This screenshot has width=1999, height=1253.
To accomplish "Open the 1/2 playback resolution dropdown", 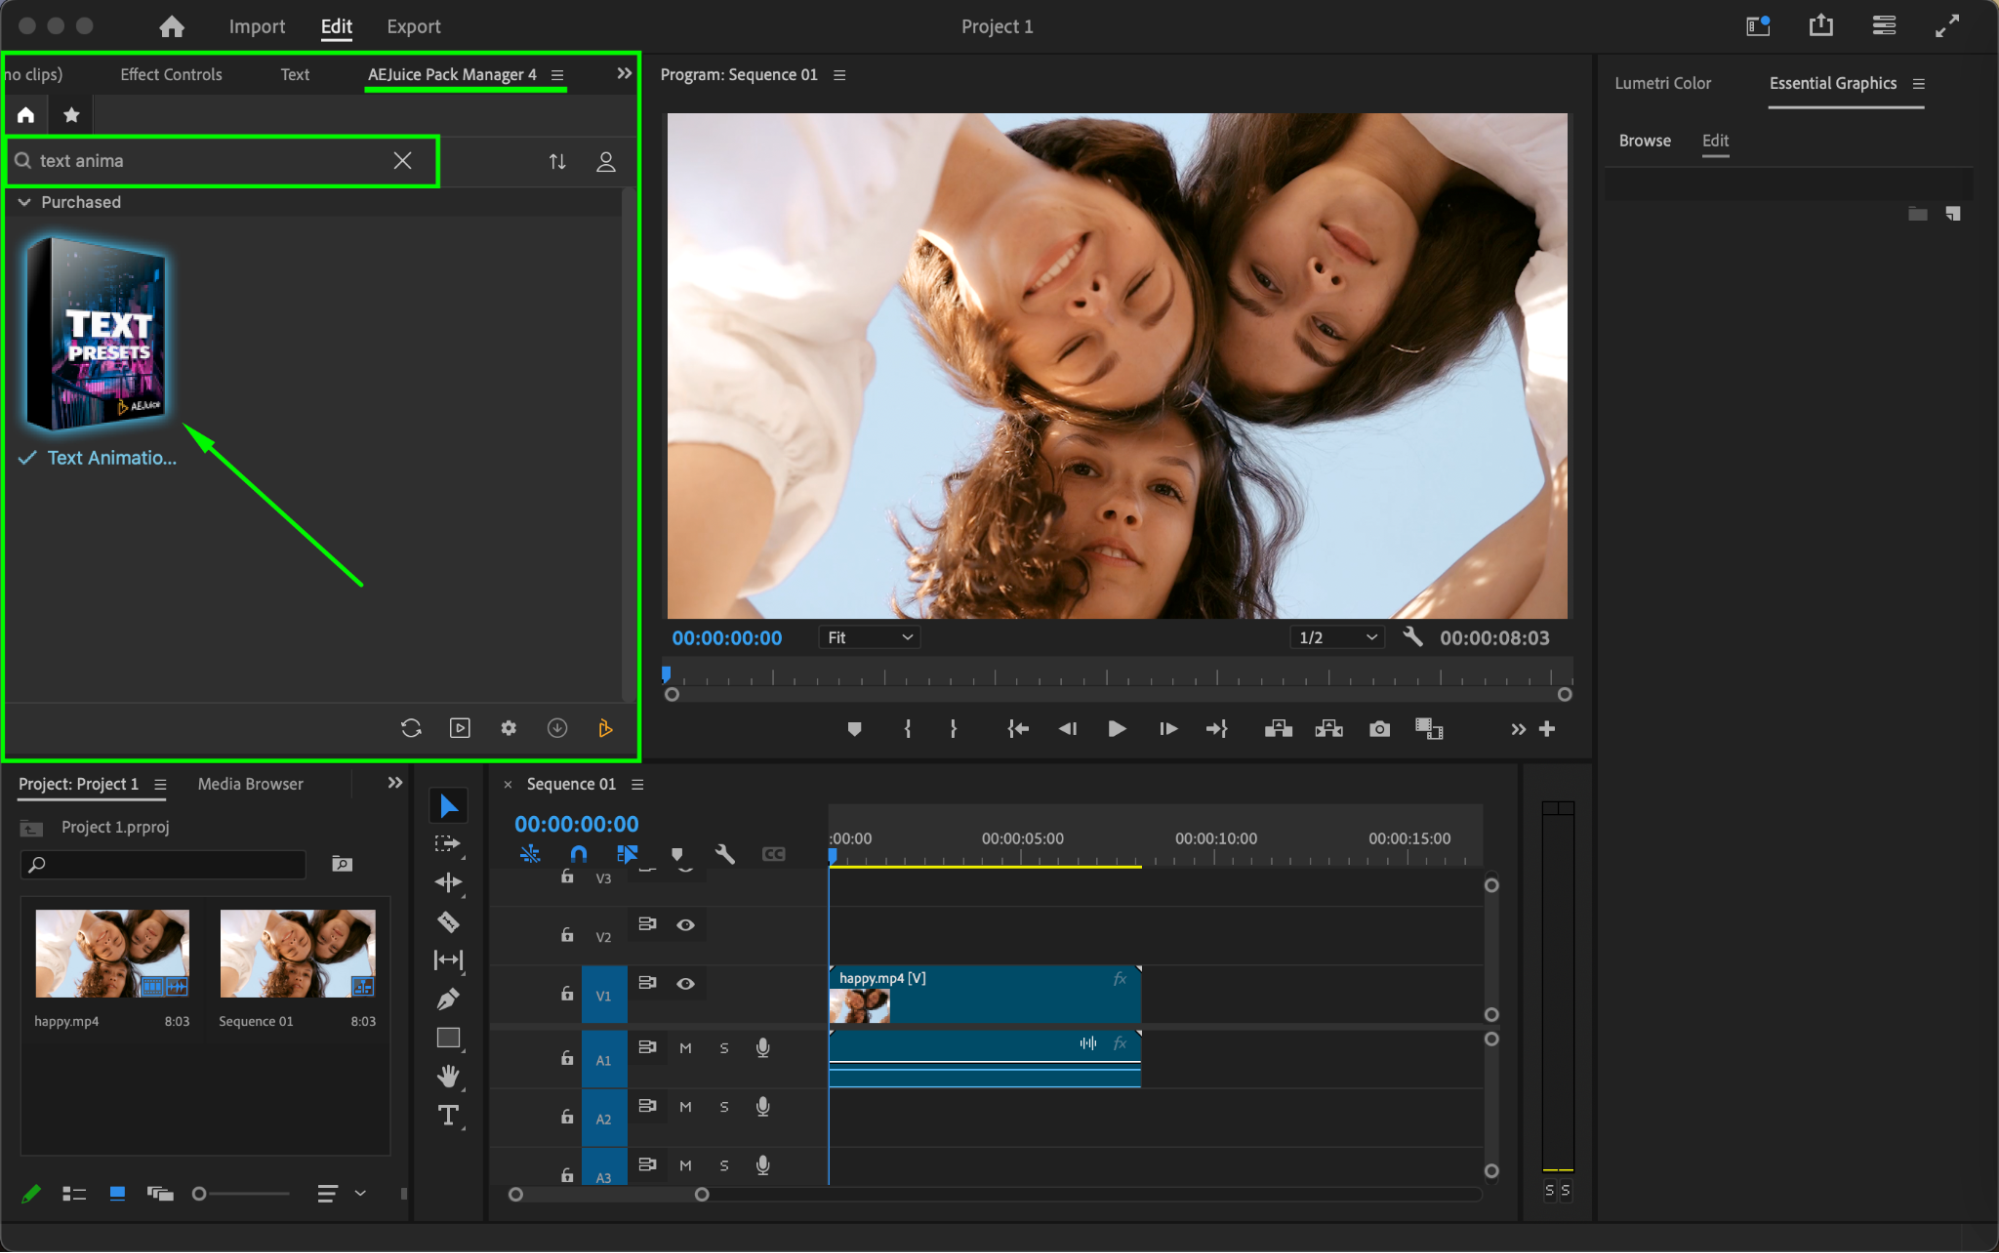I will click(1336, 637).
